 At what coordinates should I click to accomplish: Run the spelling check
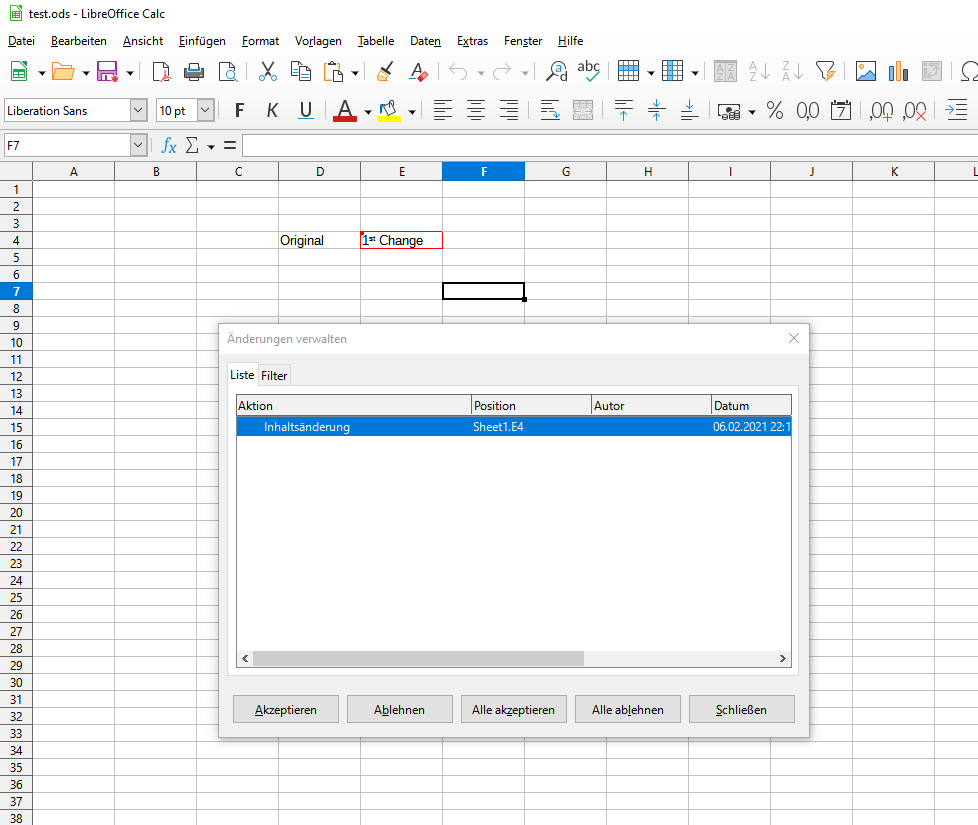coord(589,70)
